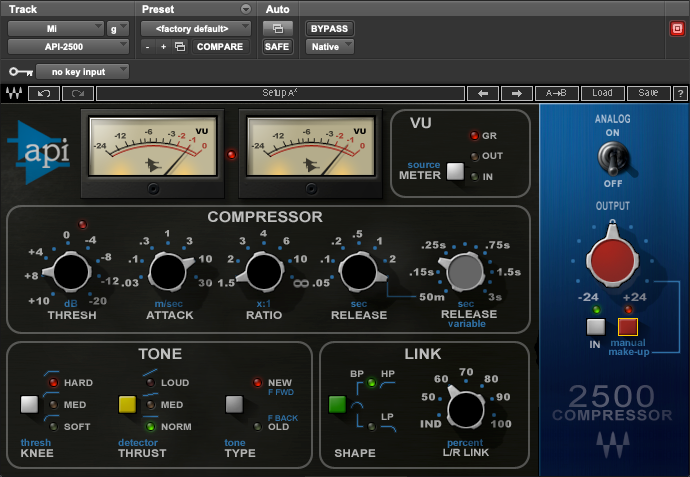
Task: Click the RATIO knob
Action: point(264,272)
